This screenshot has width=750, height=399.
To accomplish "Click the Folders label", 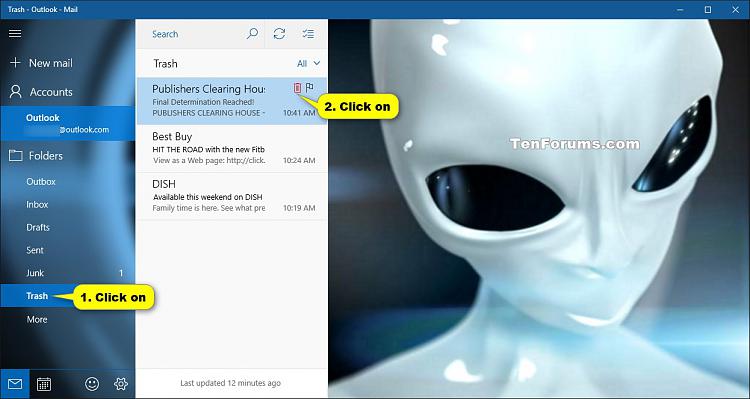I will tap(45, 156).
